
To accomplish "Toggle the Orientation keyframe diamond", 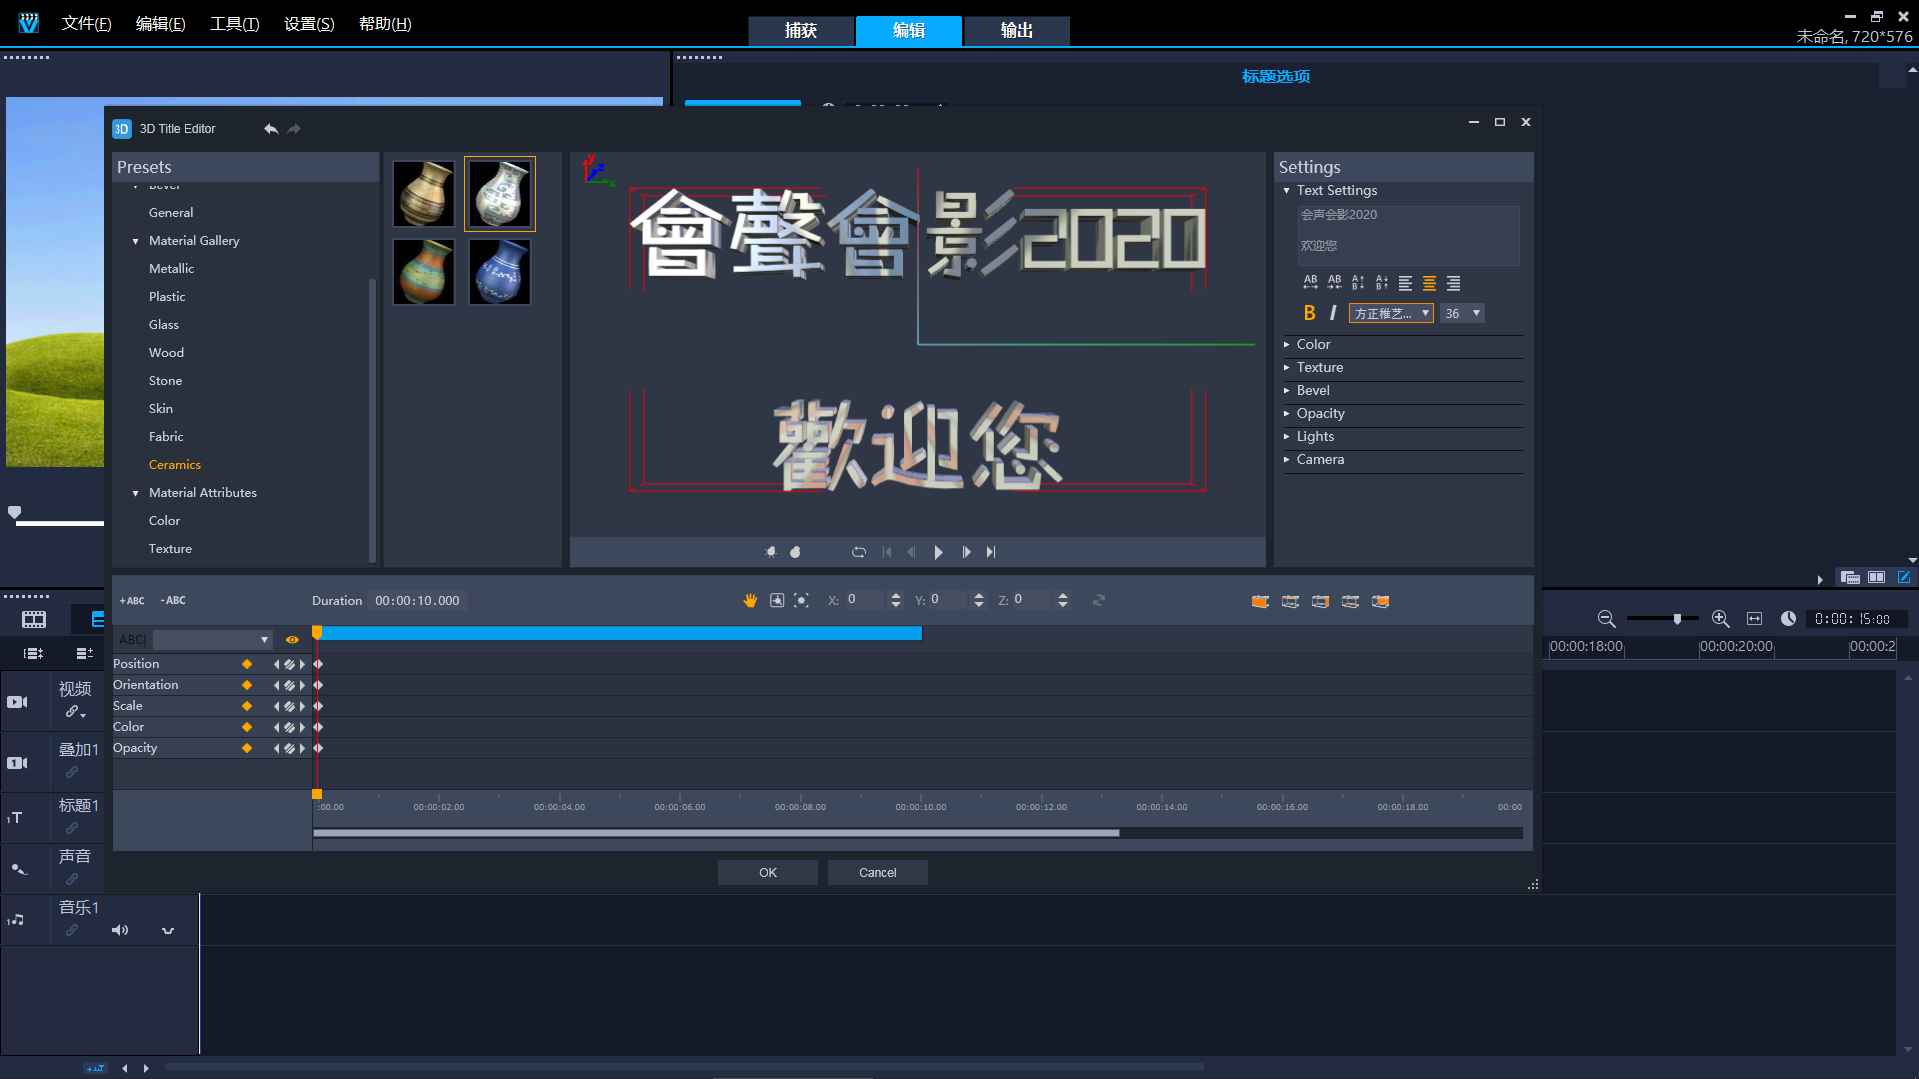I will tap(247, 685).
